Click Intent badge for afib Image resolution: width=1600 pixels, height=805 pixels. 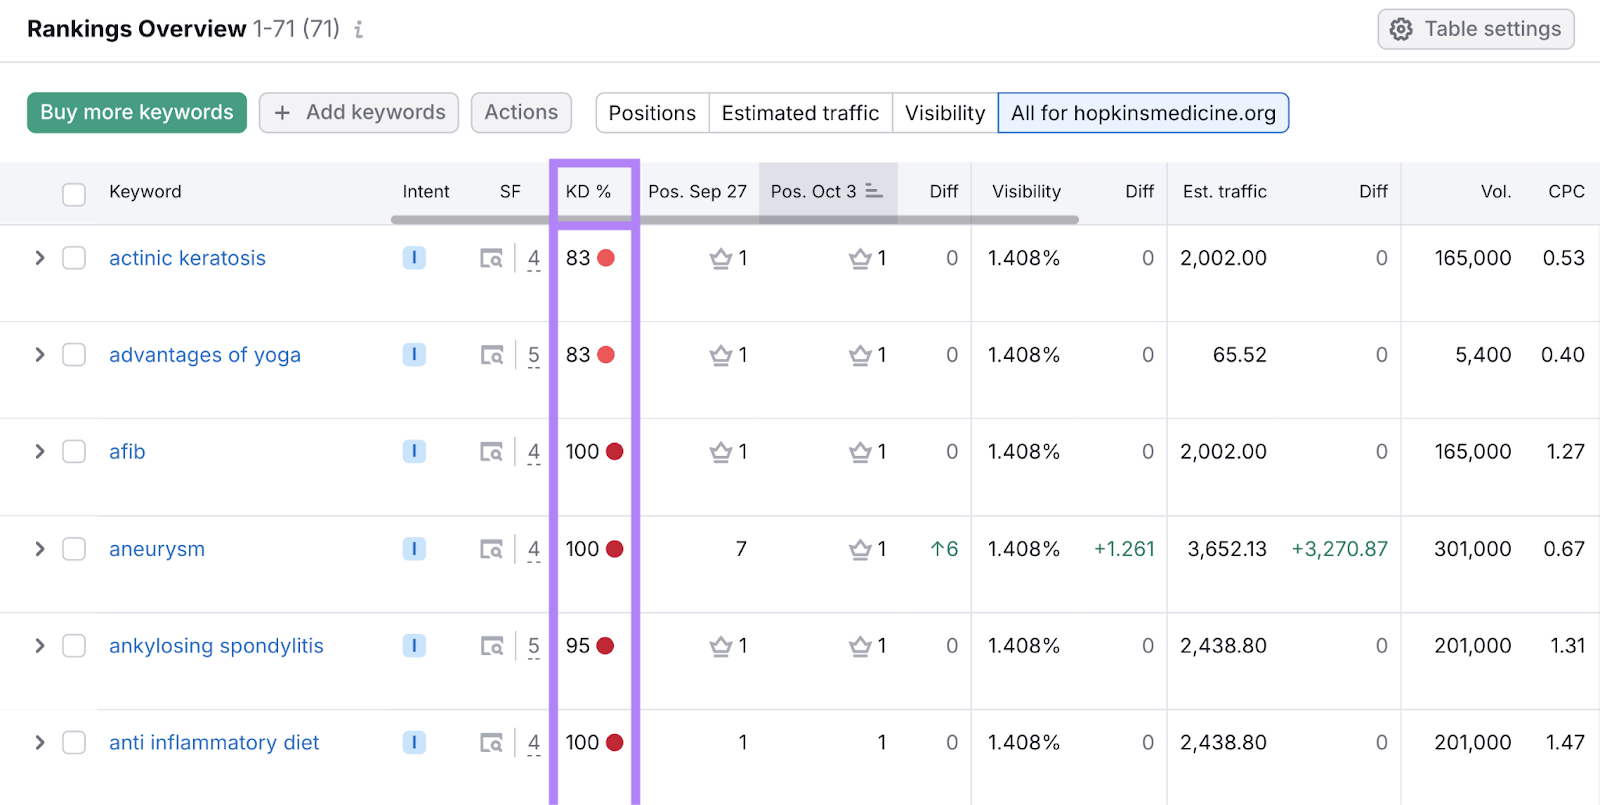click(414, 452)
